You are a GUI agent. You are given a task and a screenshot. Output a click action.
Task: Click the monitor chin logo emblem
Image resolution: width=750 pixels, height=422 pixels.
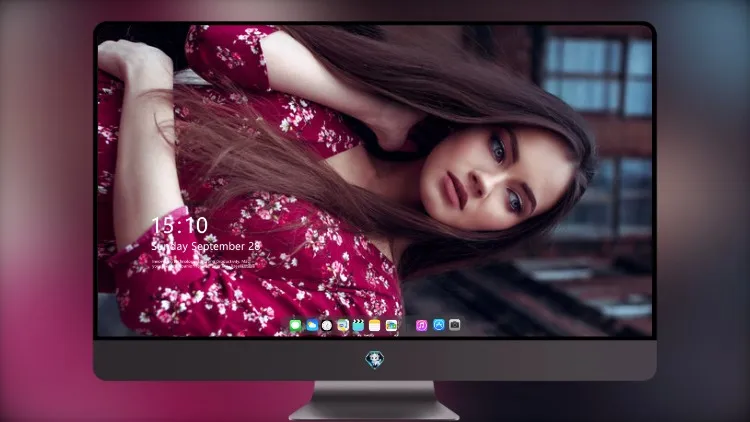coord(375,359)
